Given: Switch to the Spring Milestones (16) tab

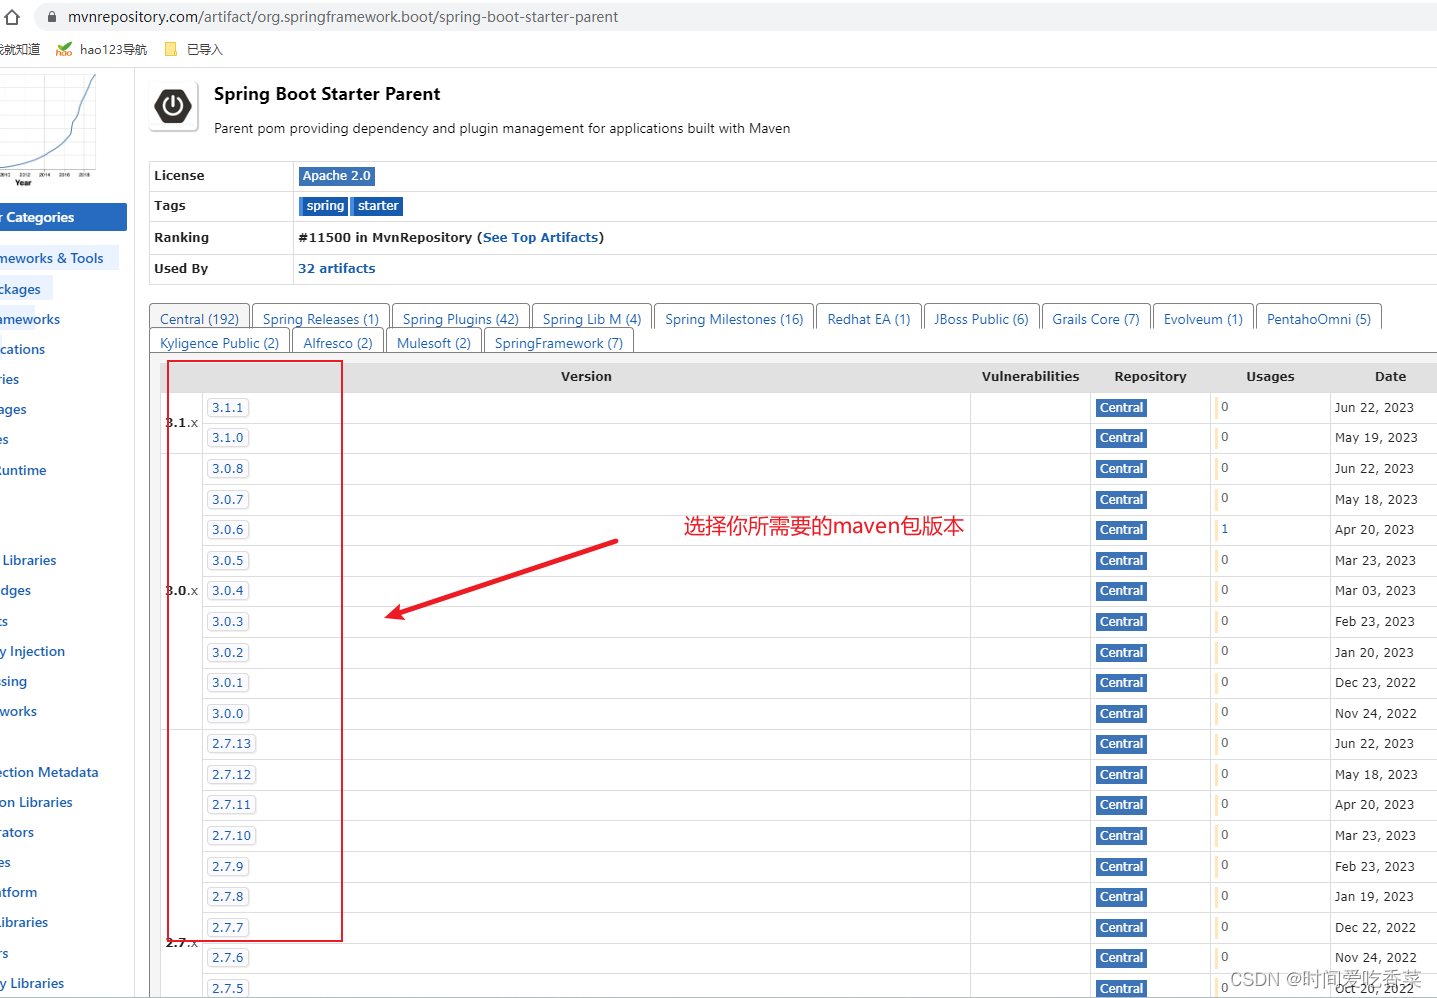Looking at the screenshot, I should pos(734,319).
